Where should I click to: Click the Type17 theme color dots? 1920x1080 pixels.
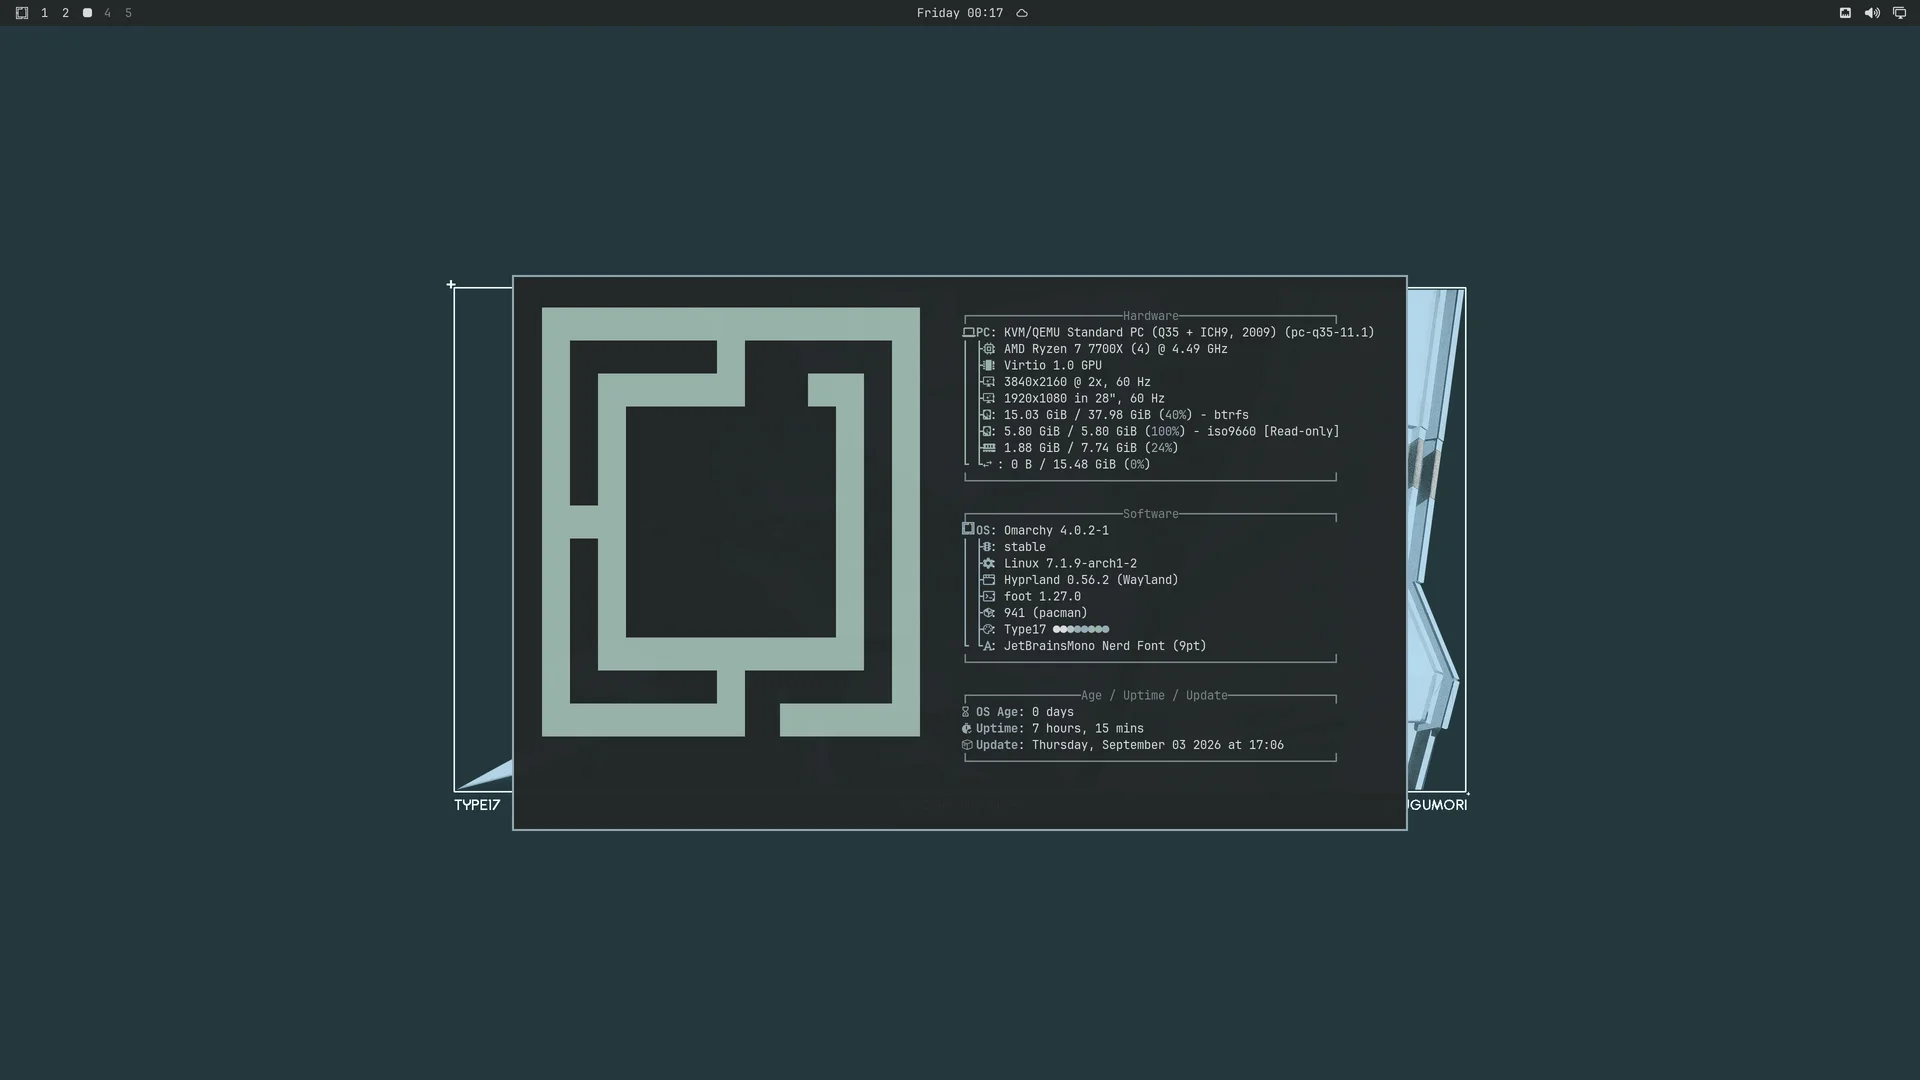1081,630
